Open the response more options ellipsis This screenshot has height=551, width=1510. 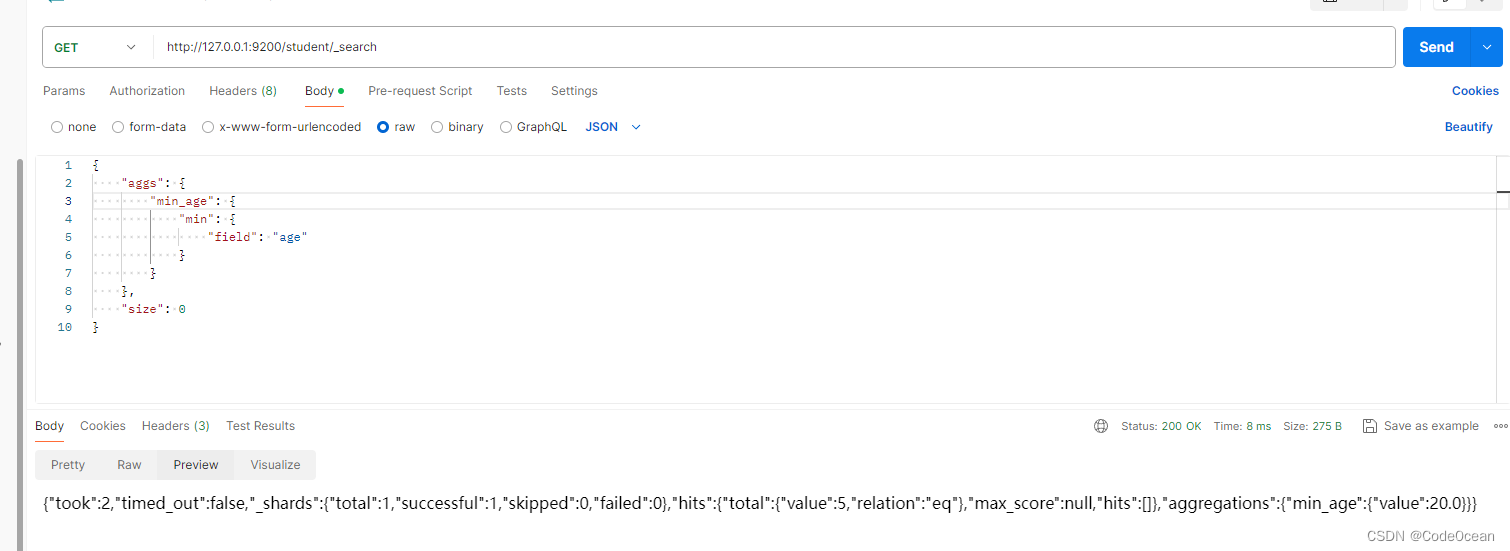(x=1500, y=426)
